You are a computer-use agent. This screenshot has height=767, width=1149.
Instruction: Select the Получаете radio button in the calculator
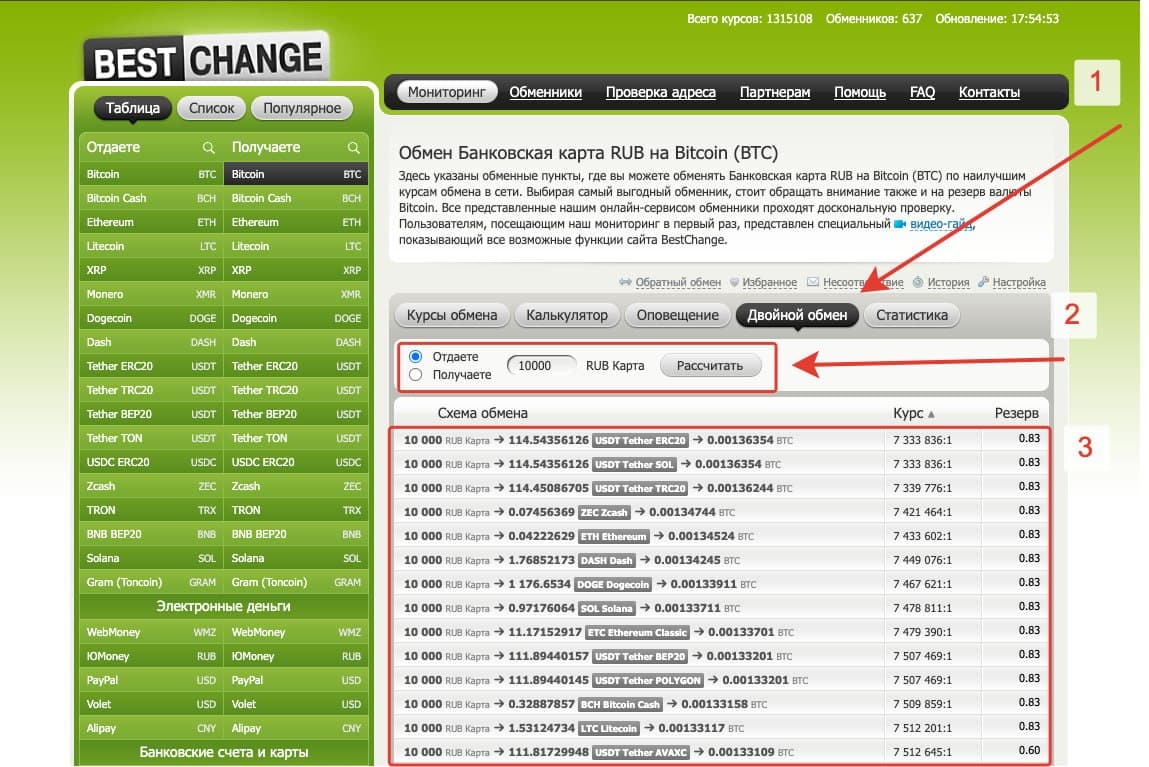(415, 375)
